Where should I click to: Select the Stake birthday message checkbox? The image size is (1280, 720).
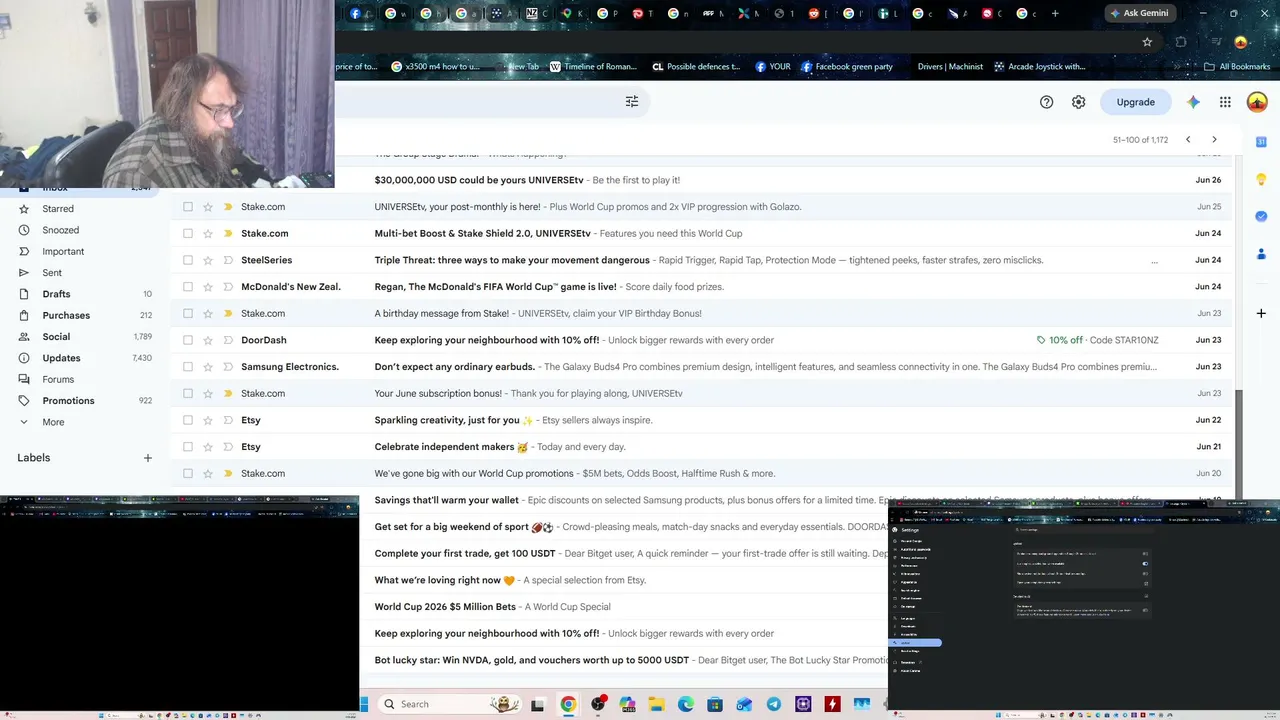pos(188,313)
